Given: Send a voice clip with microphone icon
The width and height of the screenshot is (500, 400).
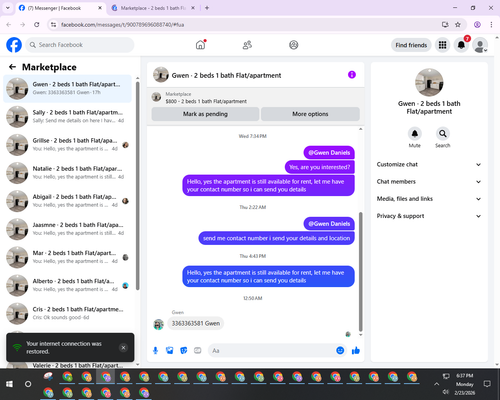Looking at the screenshot, I should point(155,350).
